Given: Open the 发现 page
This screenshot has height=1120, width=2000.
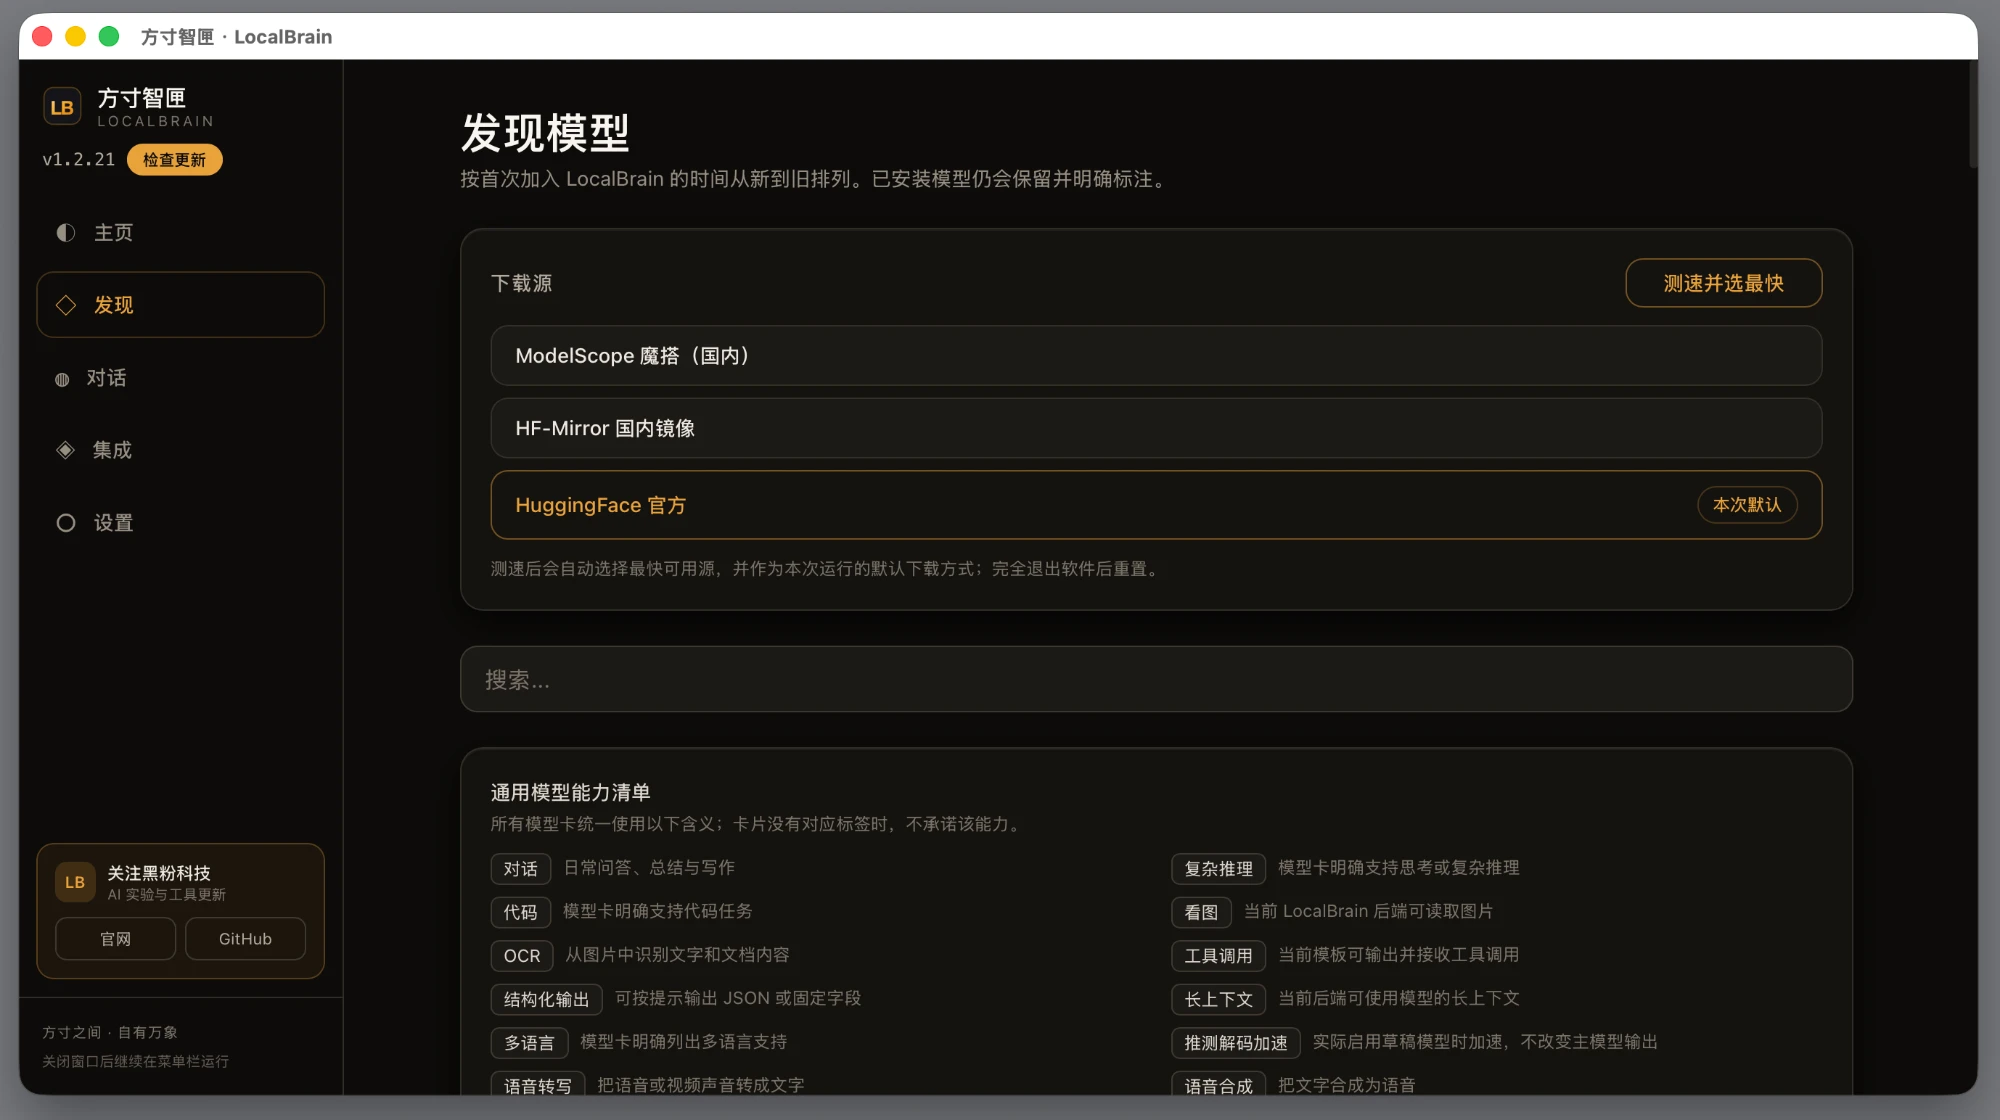Looking at the screenshot, I should (180, 305).
